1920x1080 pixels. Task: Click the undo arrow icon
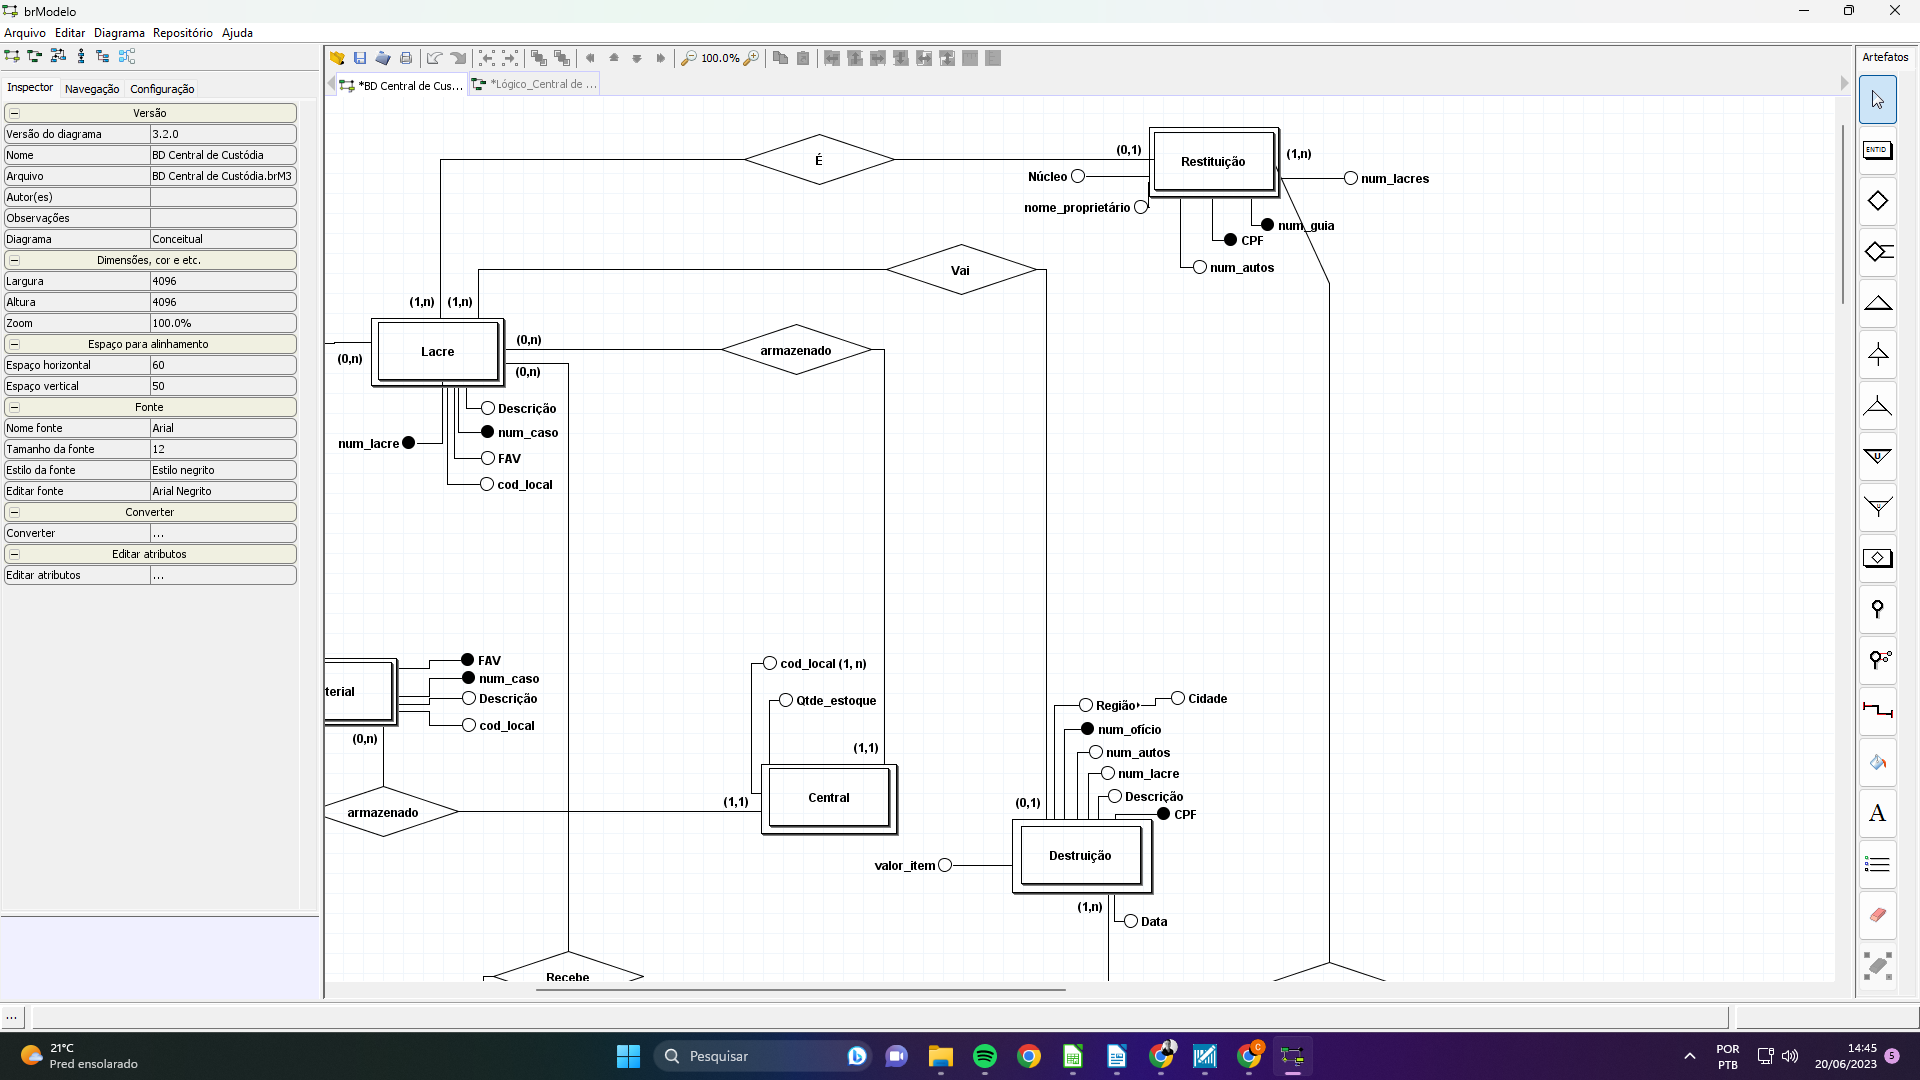coord(434,58)
